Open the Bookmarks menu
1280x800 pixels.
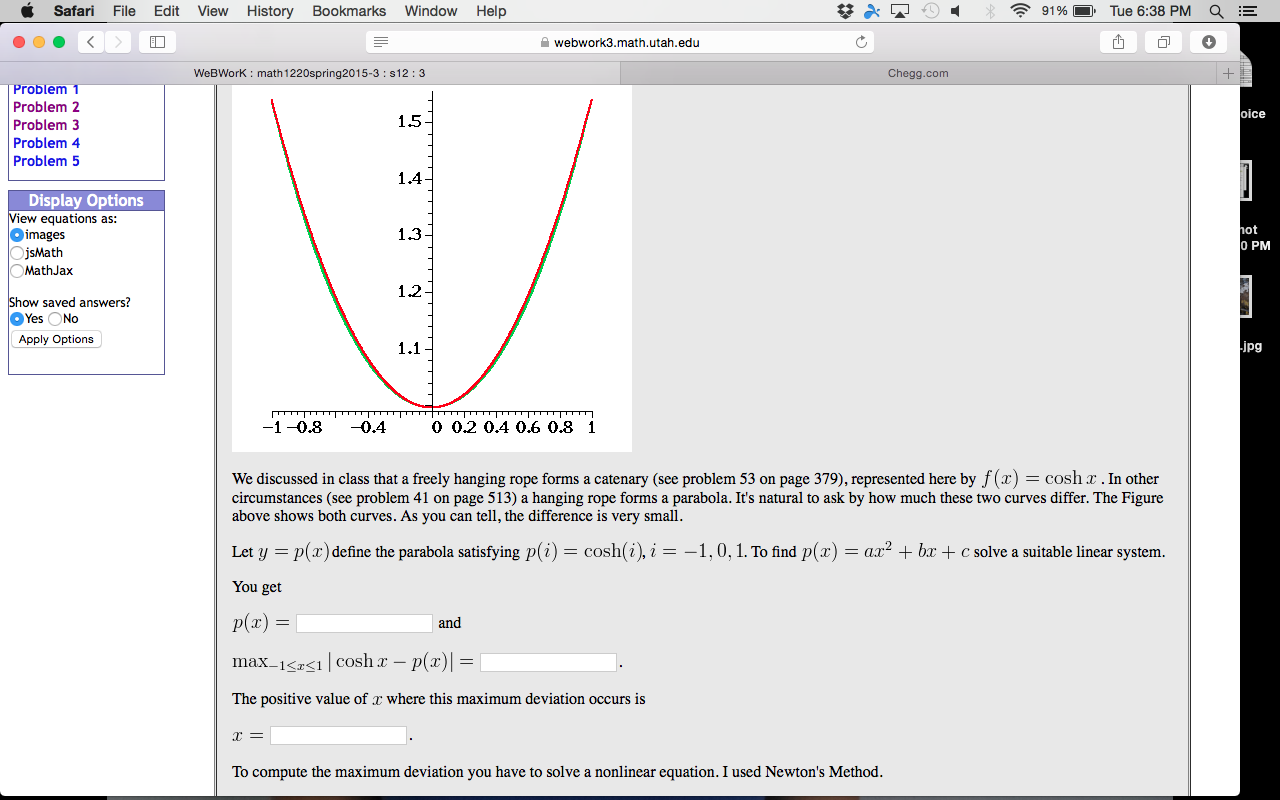pyautogui.click(x=349, y=11)
